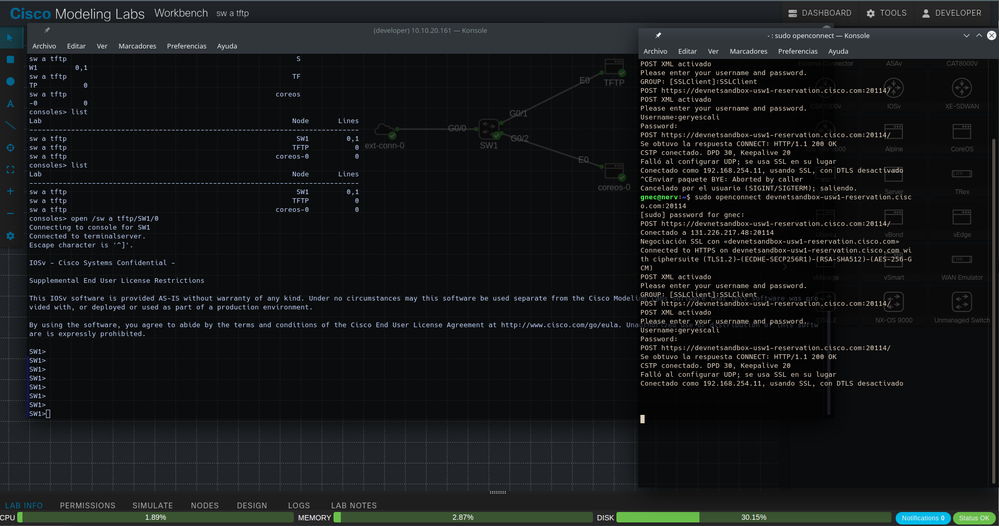Open Ayuda menu in developer Konsole

227,46
